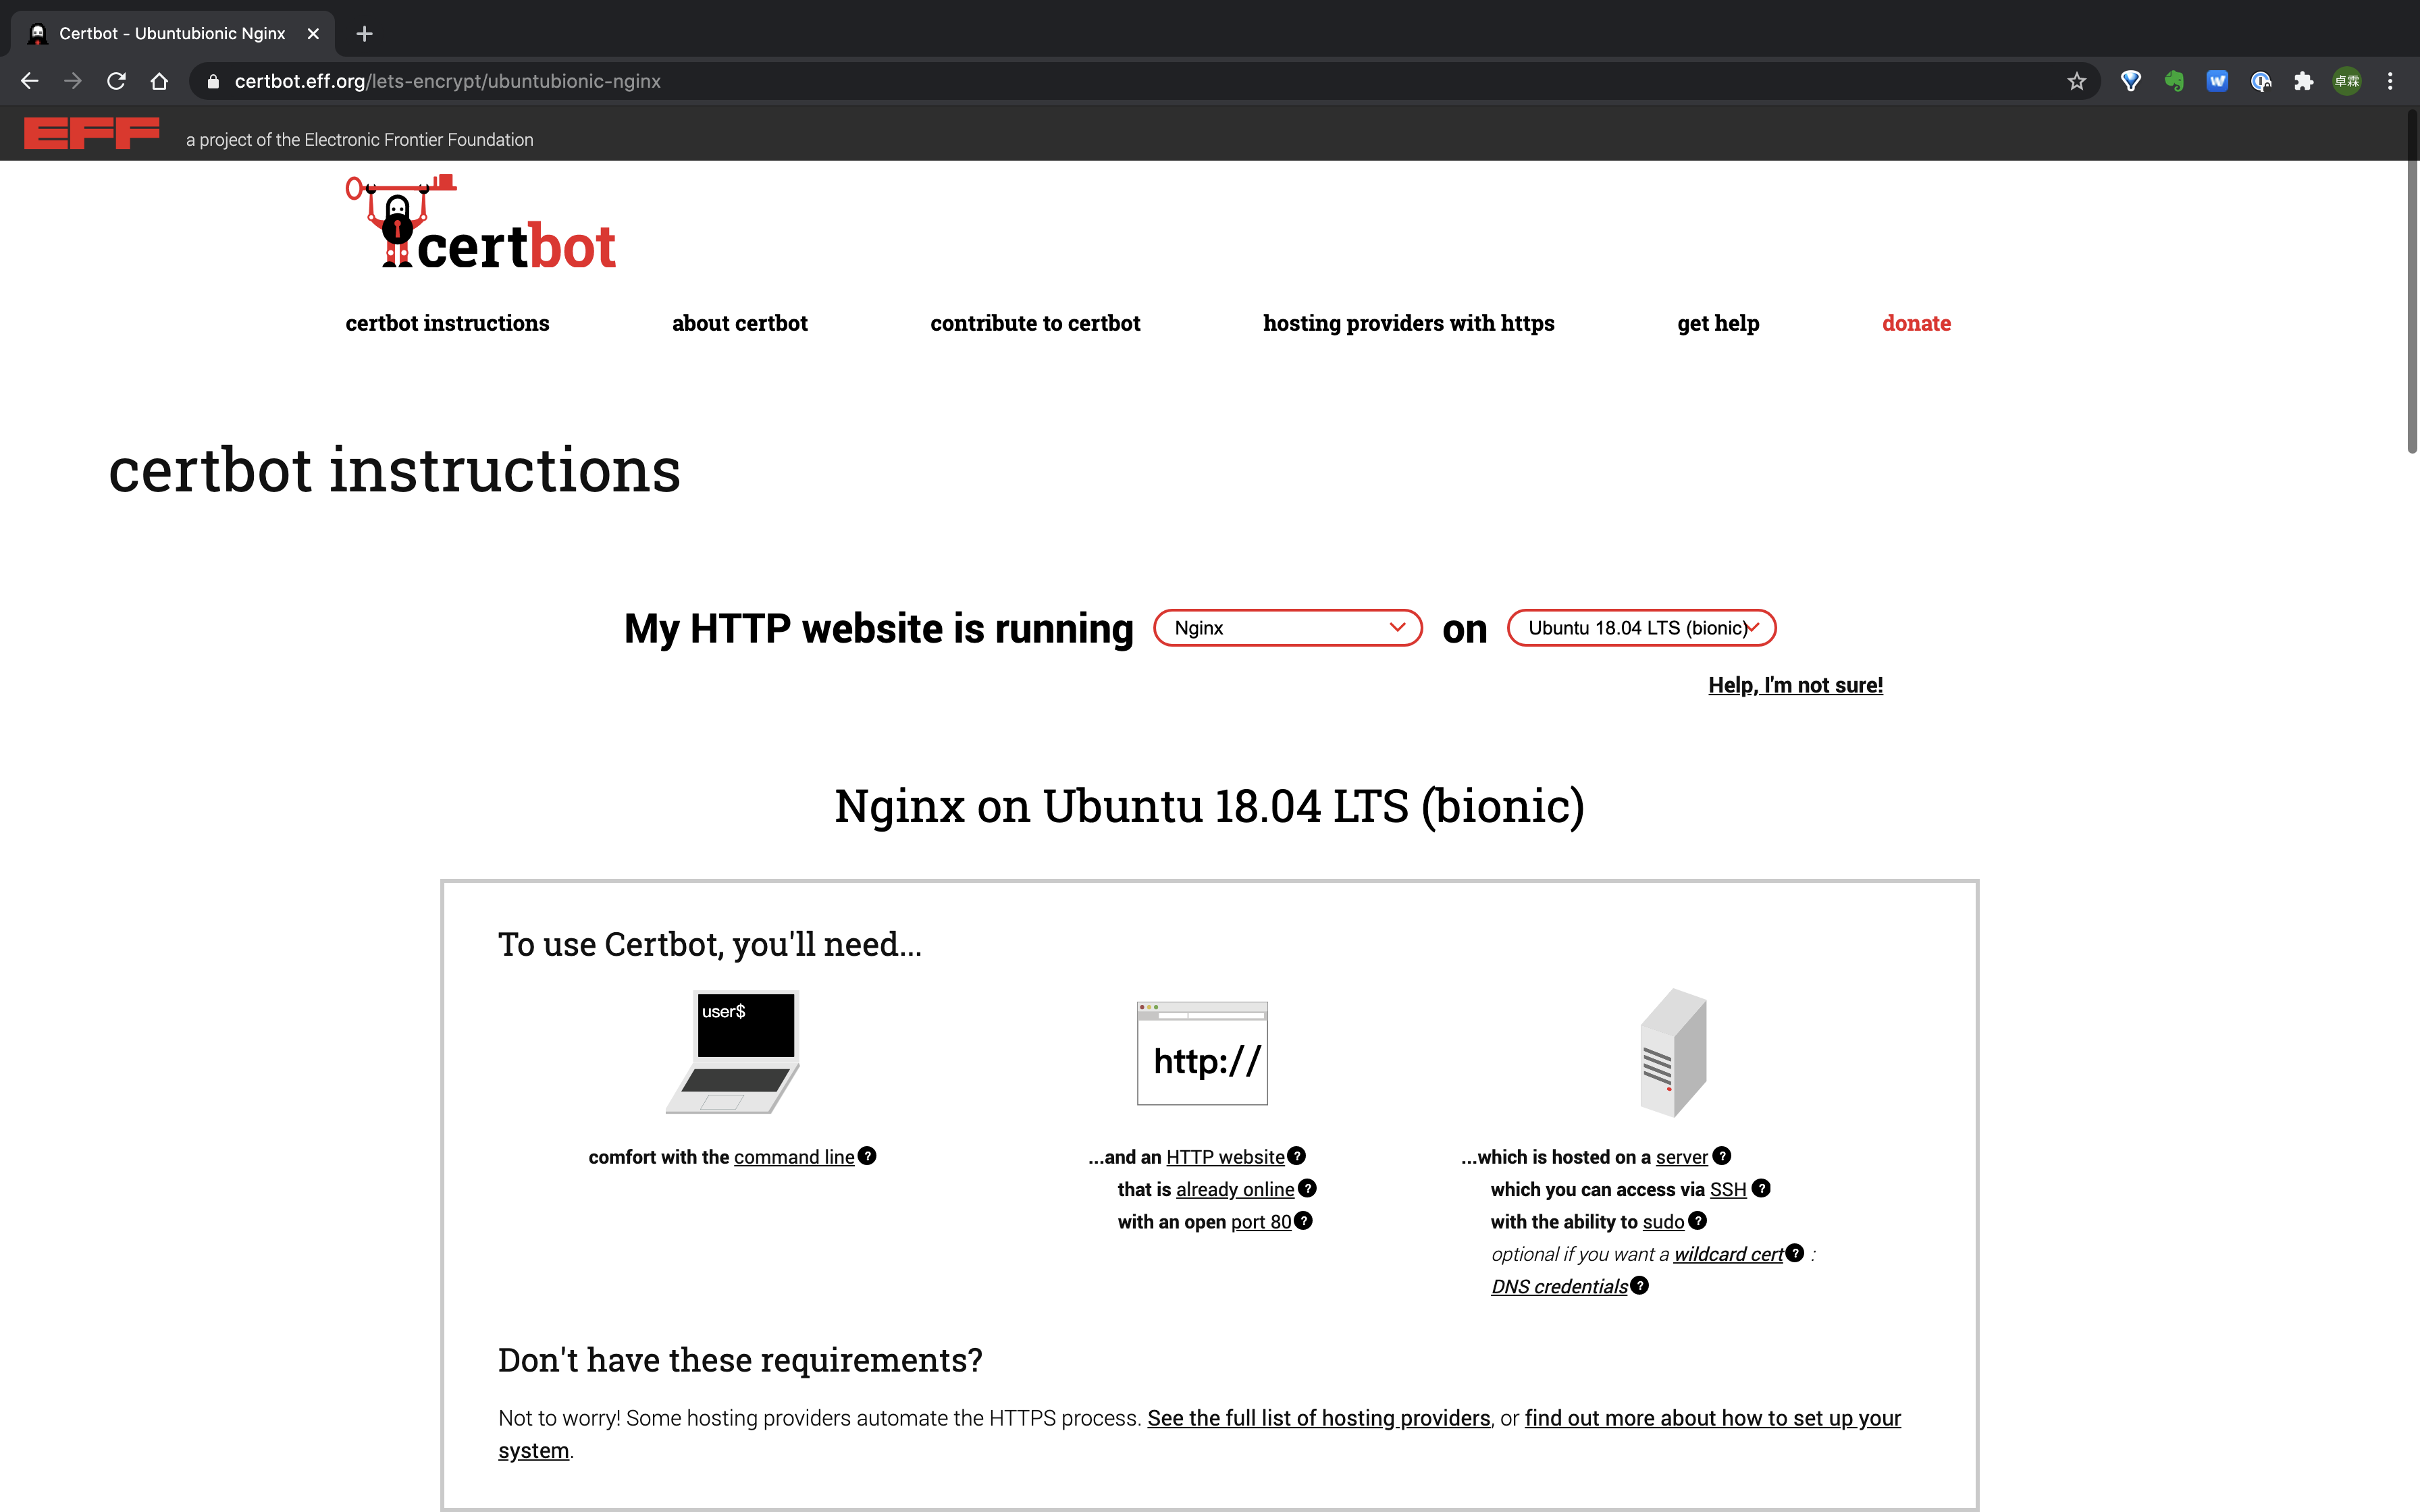Click Electronic Frontier Foundation tagline text
This screenshot has width=2420, height=1512.
point(360,140)
